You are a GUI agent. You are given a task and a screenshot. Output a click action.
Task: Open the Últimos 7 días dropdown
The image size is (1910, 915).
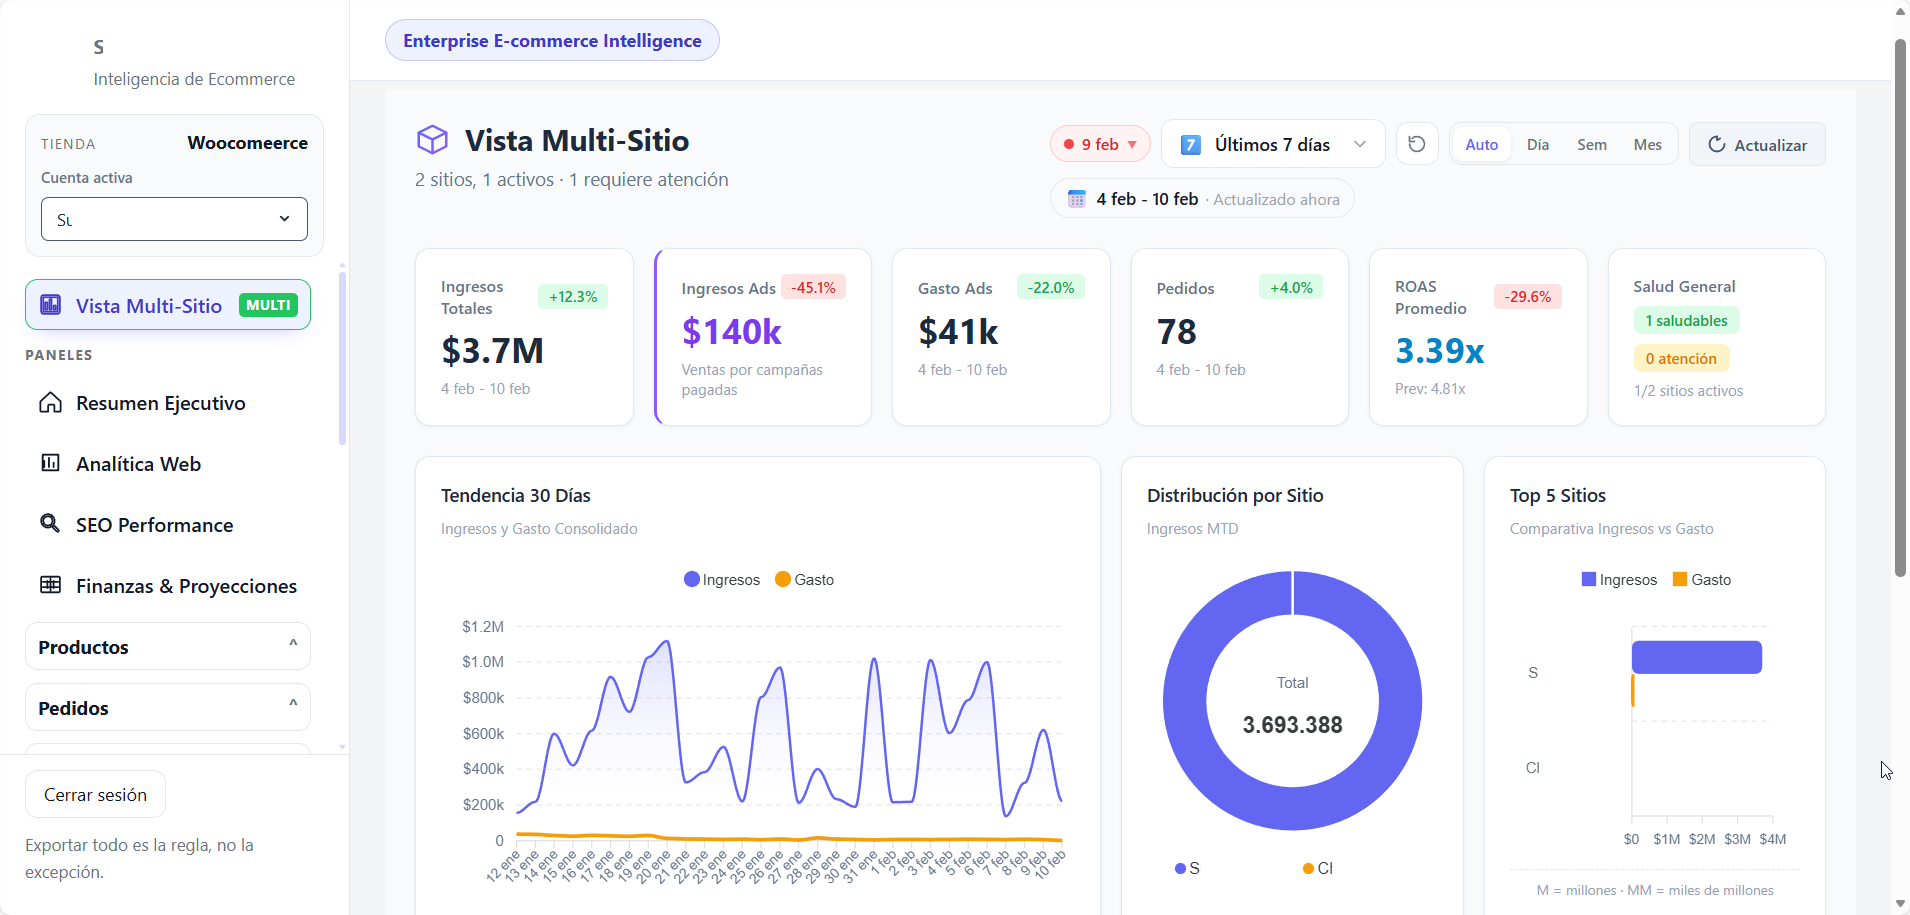pos(1272,144)
